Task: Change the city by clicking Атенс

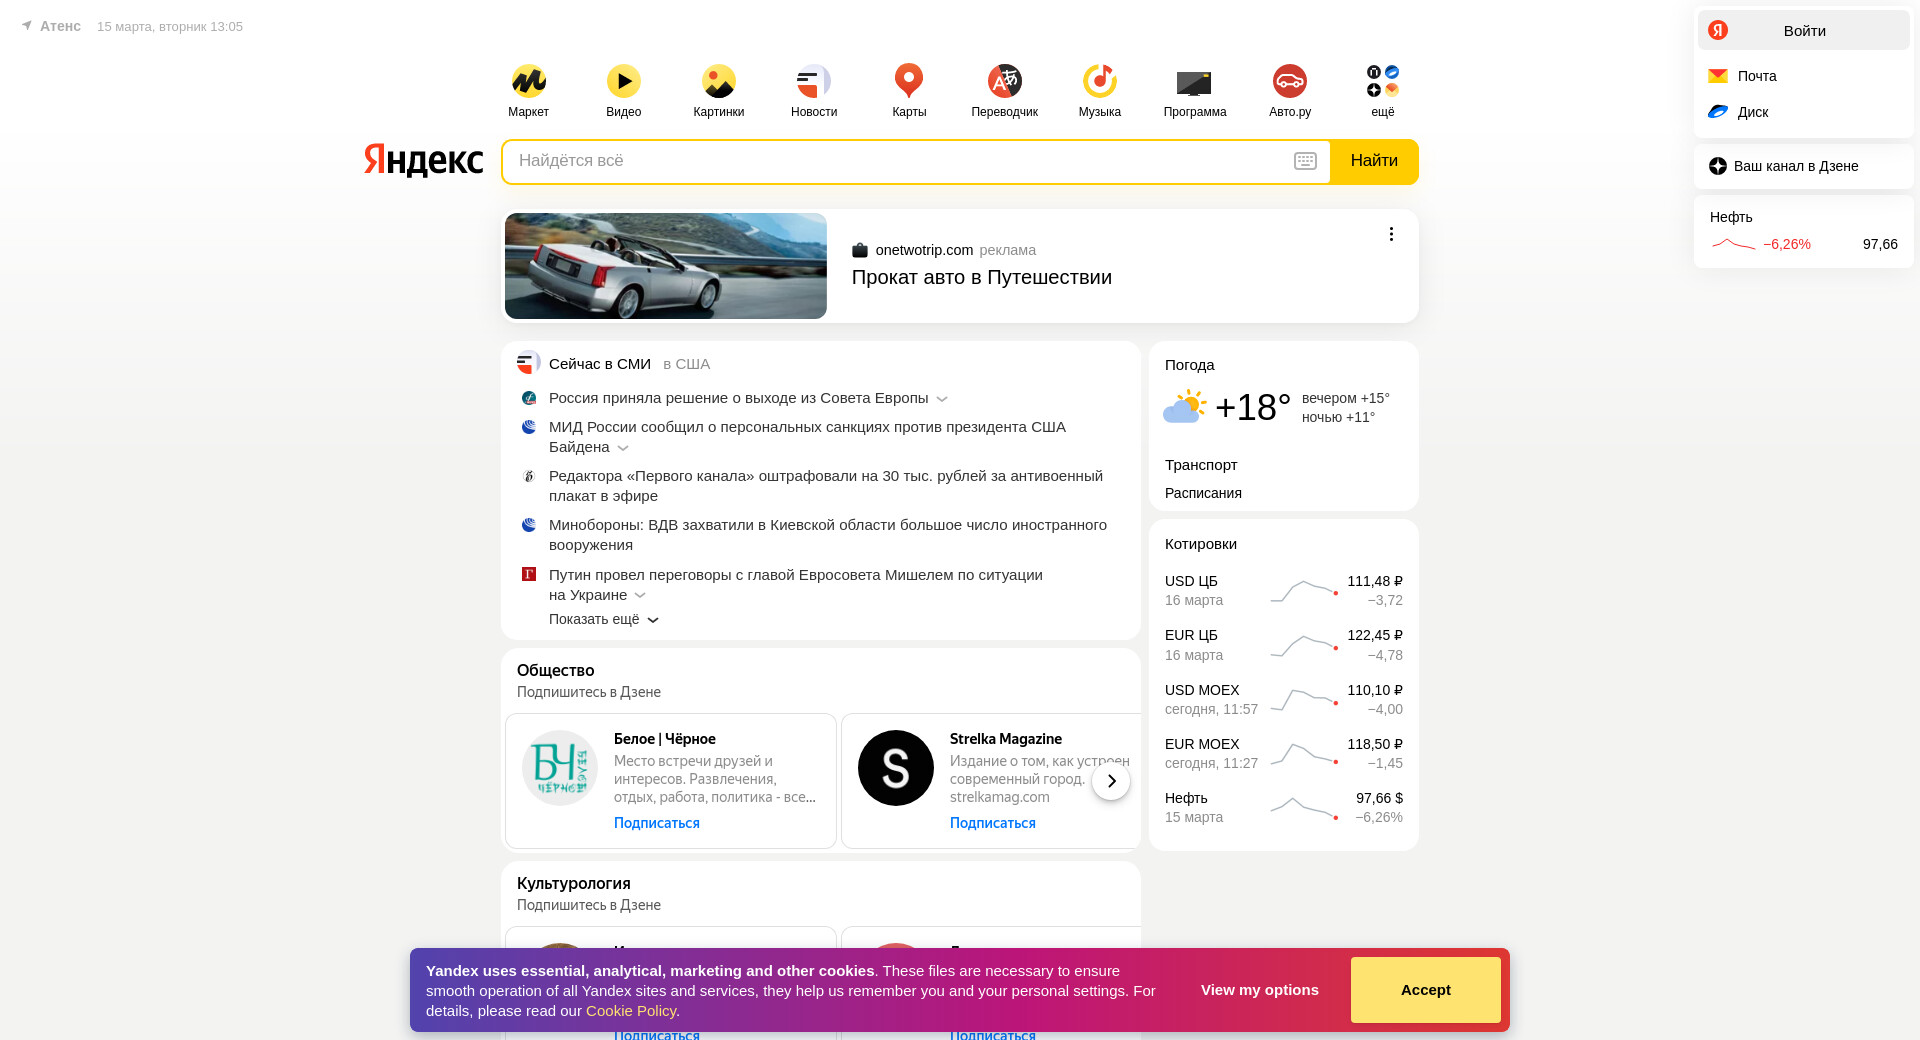Action: tap(60, 26)
